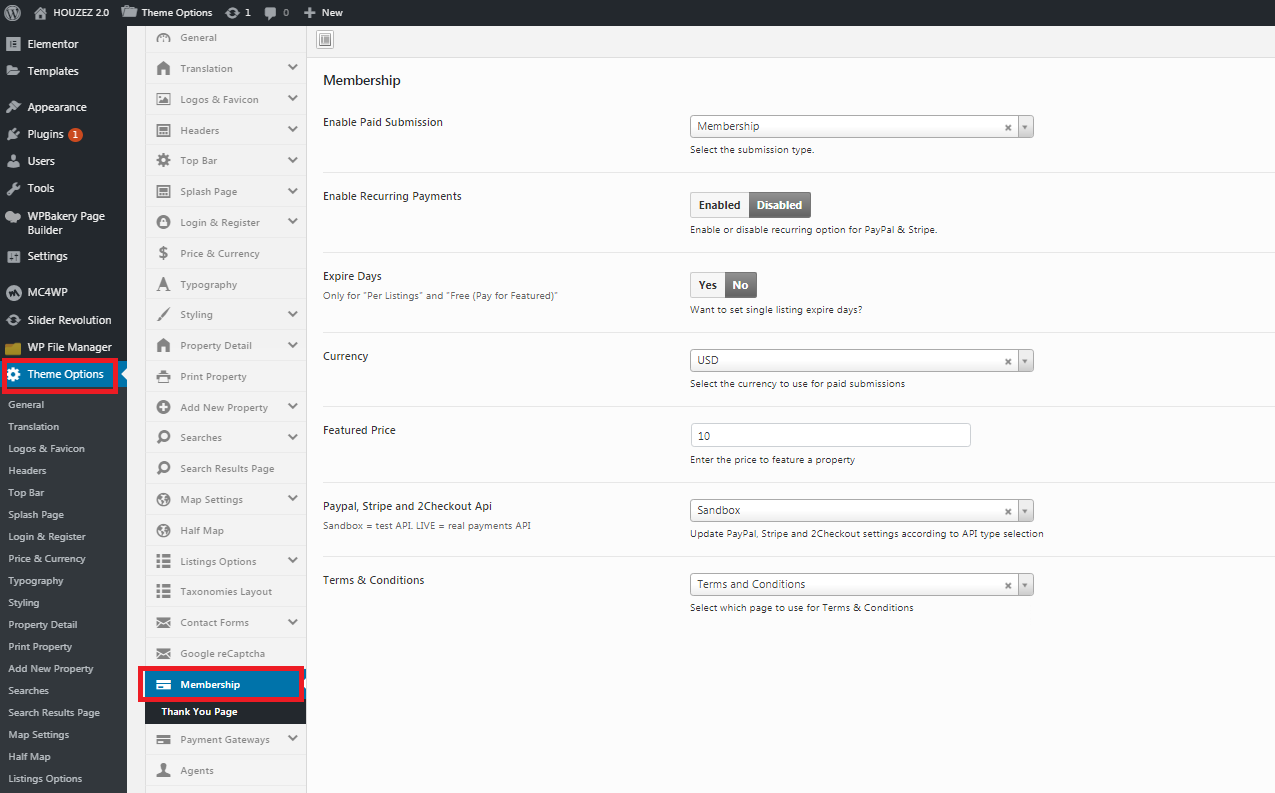
Task: Click the Tools wrench icon
Action: (13, 188)
